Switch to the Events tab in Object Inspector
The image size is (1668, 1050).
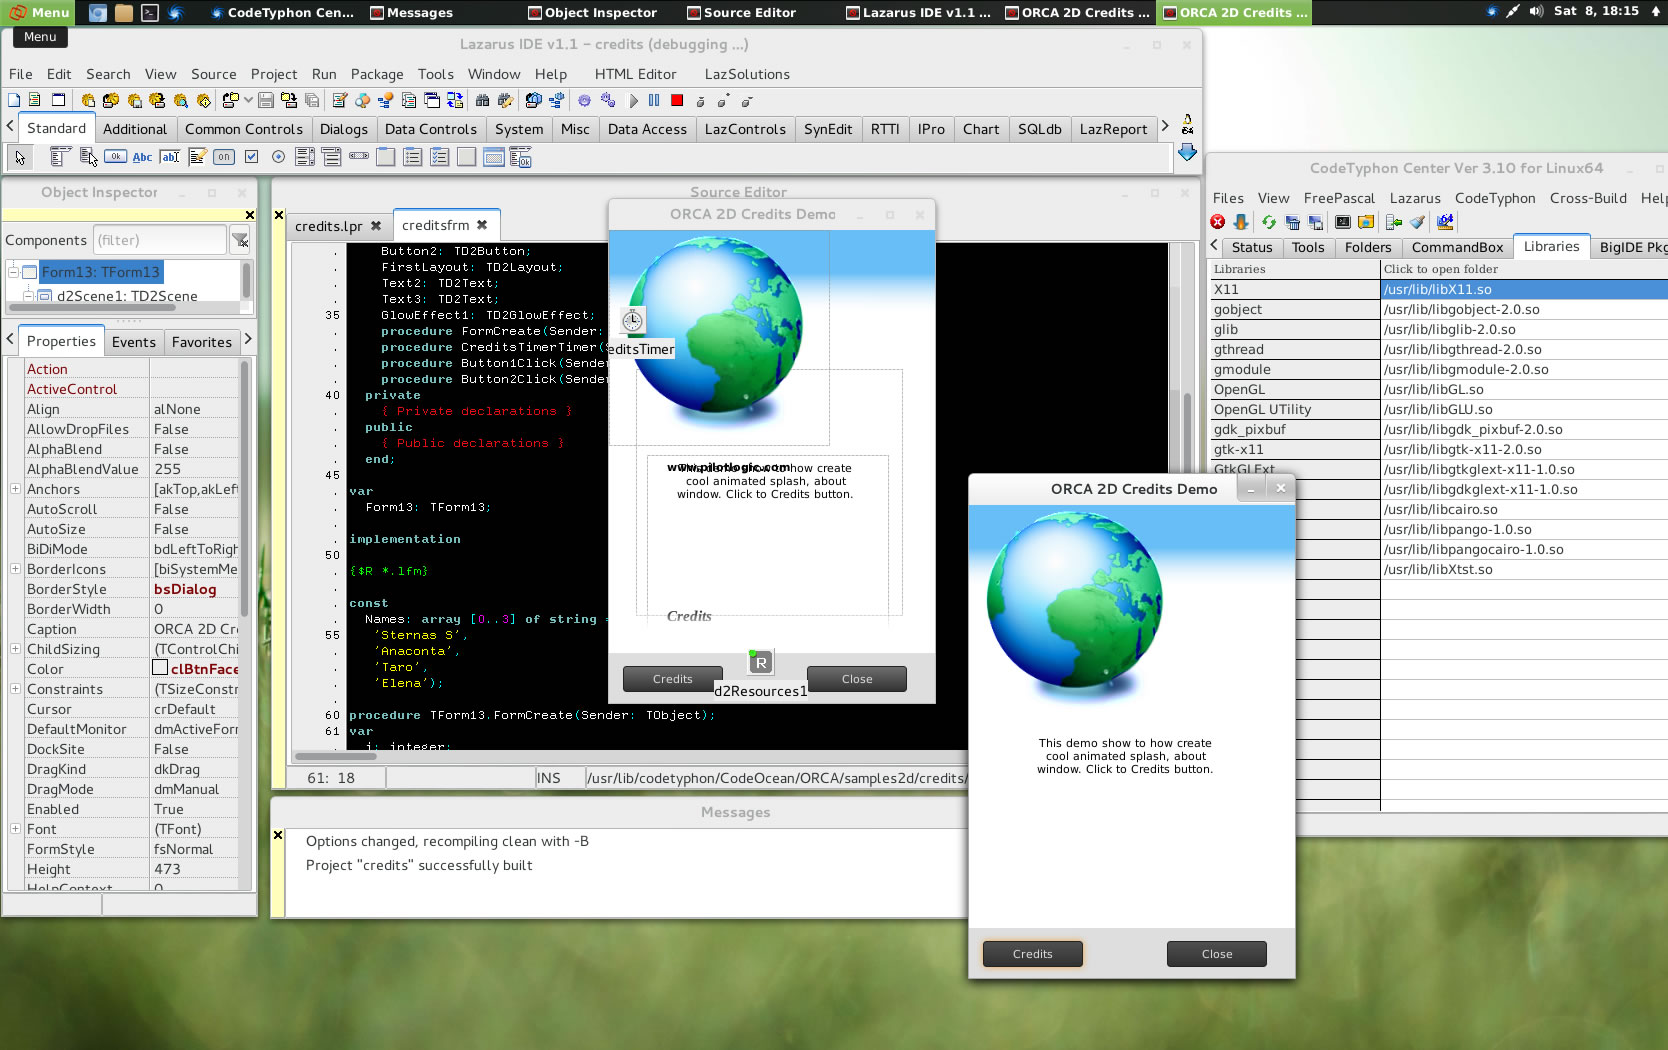(134, 342)
